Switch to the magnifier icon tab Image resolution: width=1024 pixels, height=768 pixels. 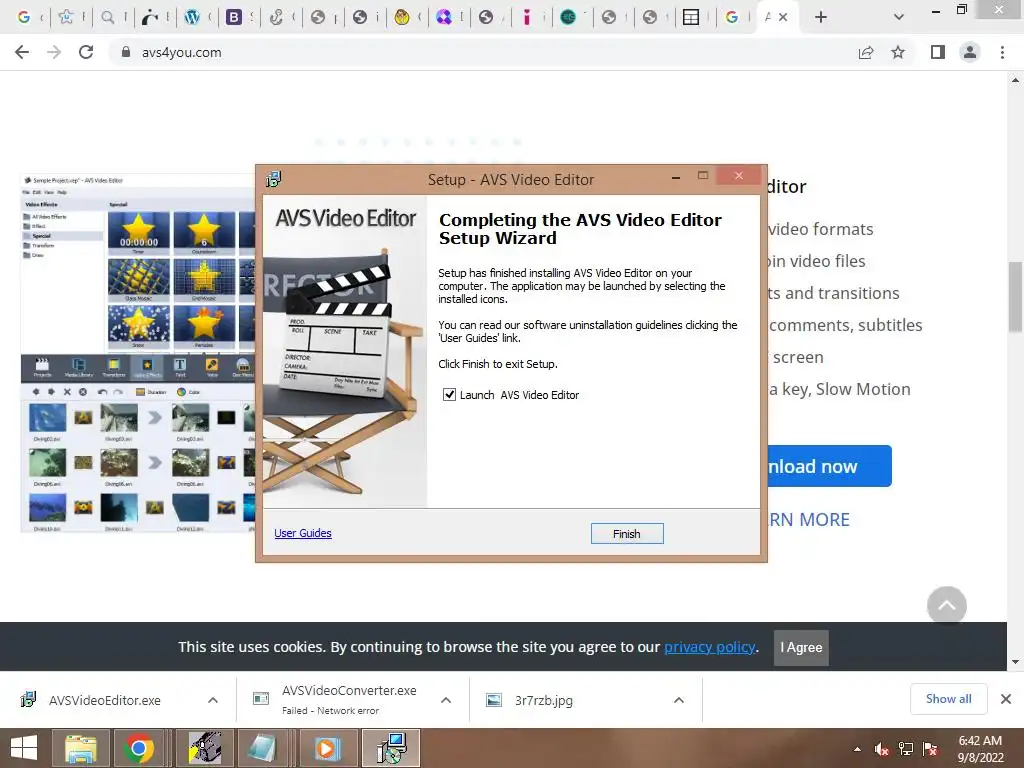[x=108, y=18]
